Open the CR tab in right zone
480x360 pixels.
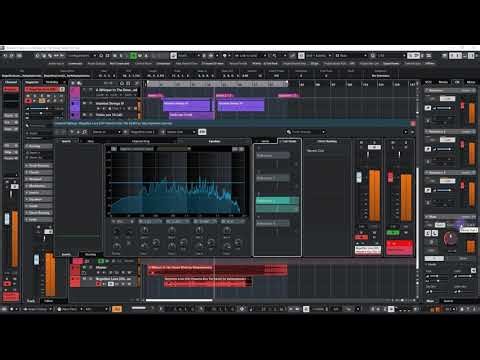457,82
